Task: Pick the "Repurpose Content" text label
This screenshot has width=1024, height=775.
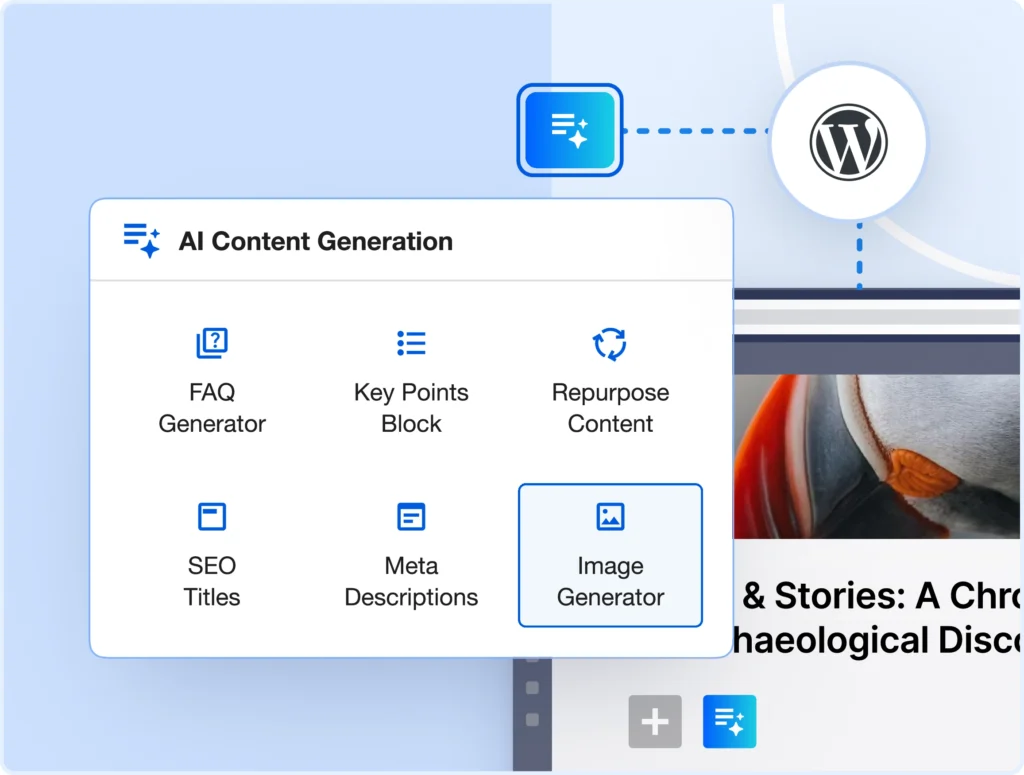Action: (610, 408)
